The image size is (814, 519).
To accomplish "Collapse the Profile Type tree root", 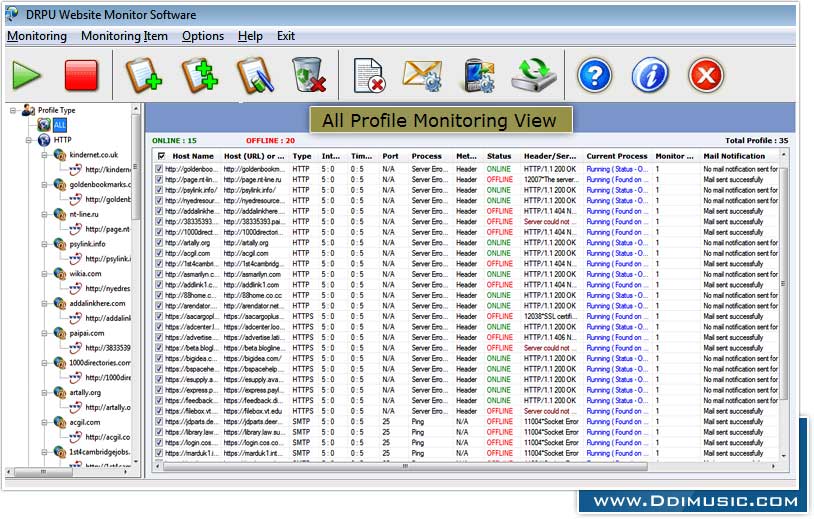I will (x=13, y=110).
